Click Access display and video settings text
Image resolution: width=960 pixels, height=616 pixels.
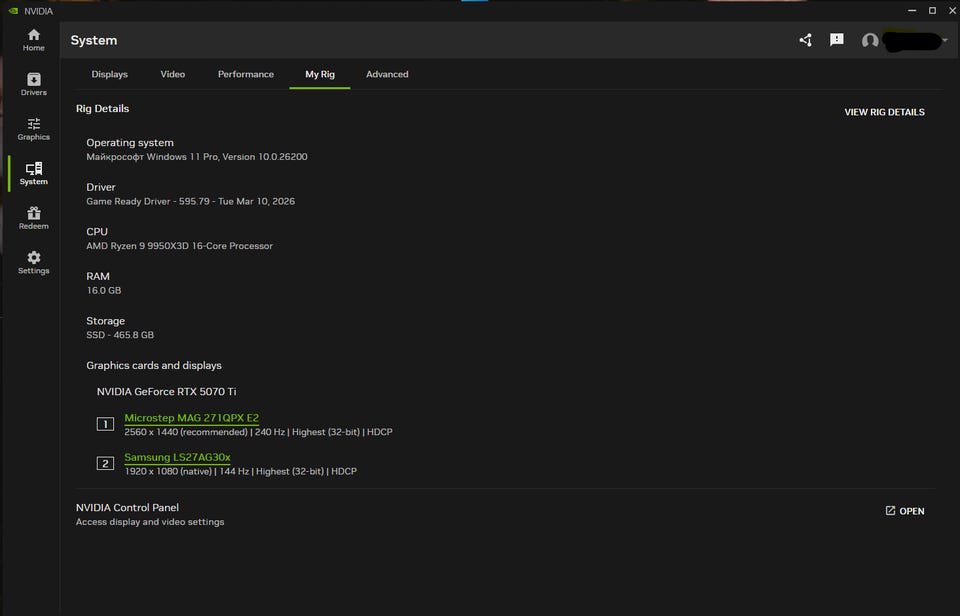tap(150, 522)
